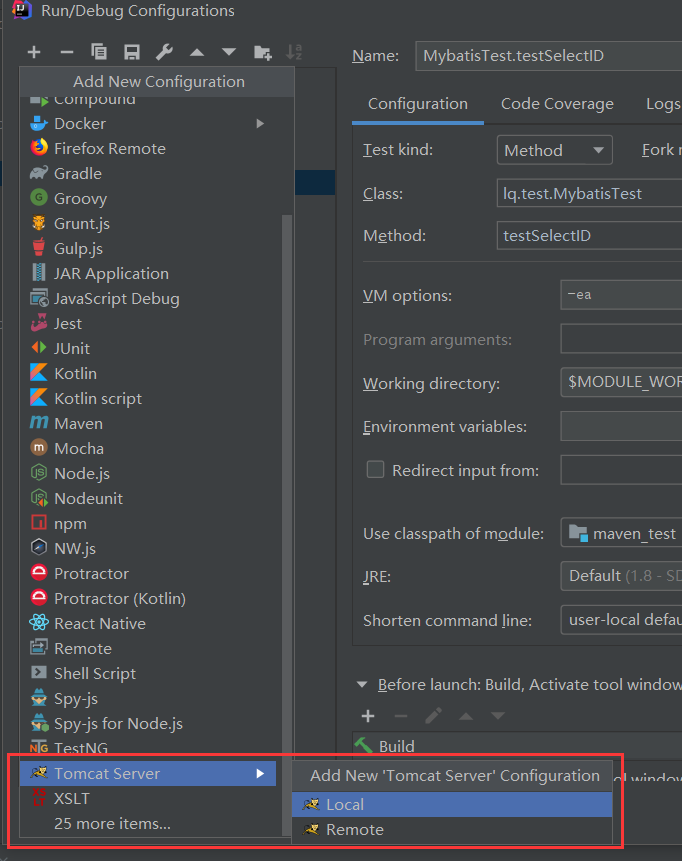Choose XSLT configuration type
Viewport: 682px width, 861px height.
point(148,798)
